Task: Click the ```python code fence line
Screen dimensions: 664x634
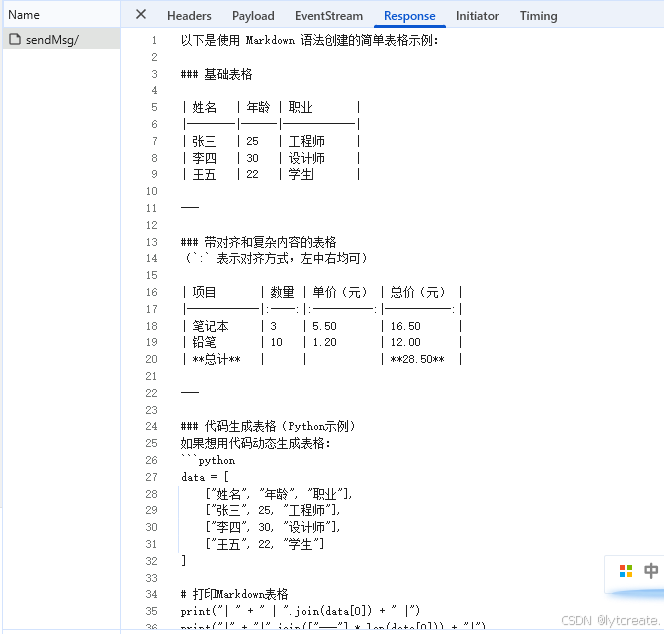Action: pos(208,460)
